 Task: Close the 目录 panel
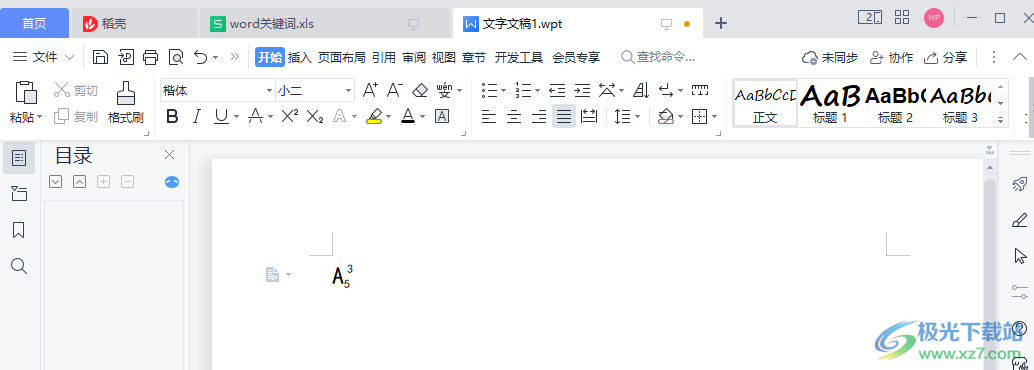point(169,154)
